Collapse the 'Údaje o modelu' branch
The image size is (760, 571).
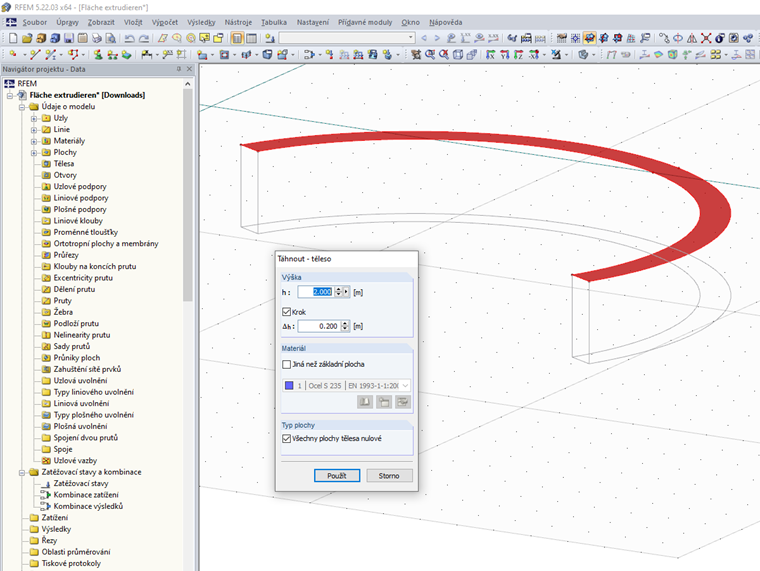(x=22, y=107)
